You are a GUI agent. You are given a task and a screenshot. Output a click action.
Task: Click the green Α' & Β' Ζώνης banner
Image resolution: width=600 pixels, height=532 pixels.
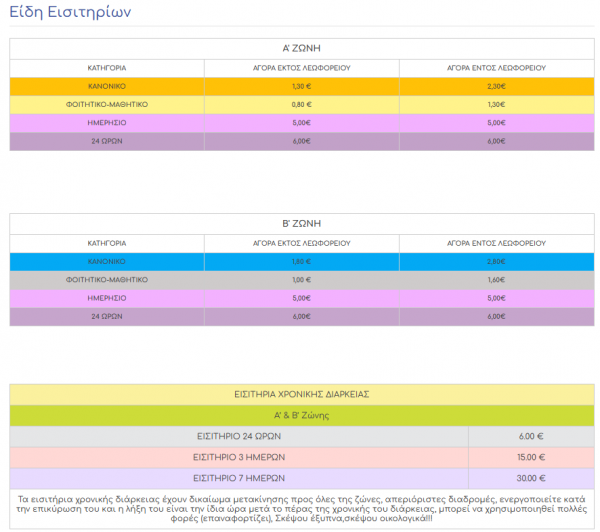point(302,416)
